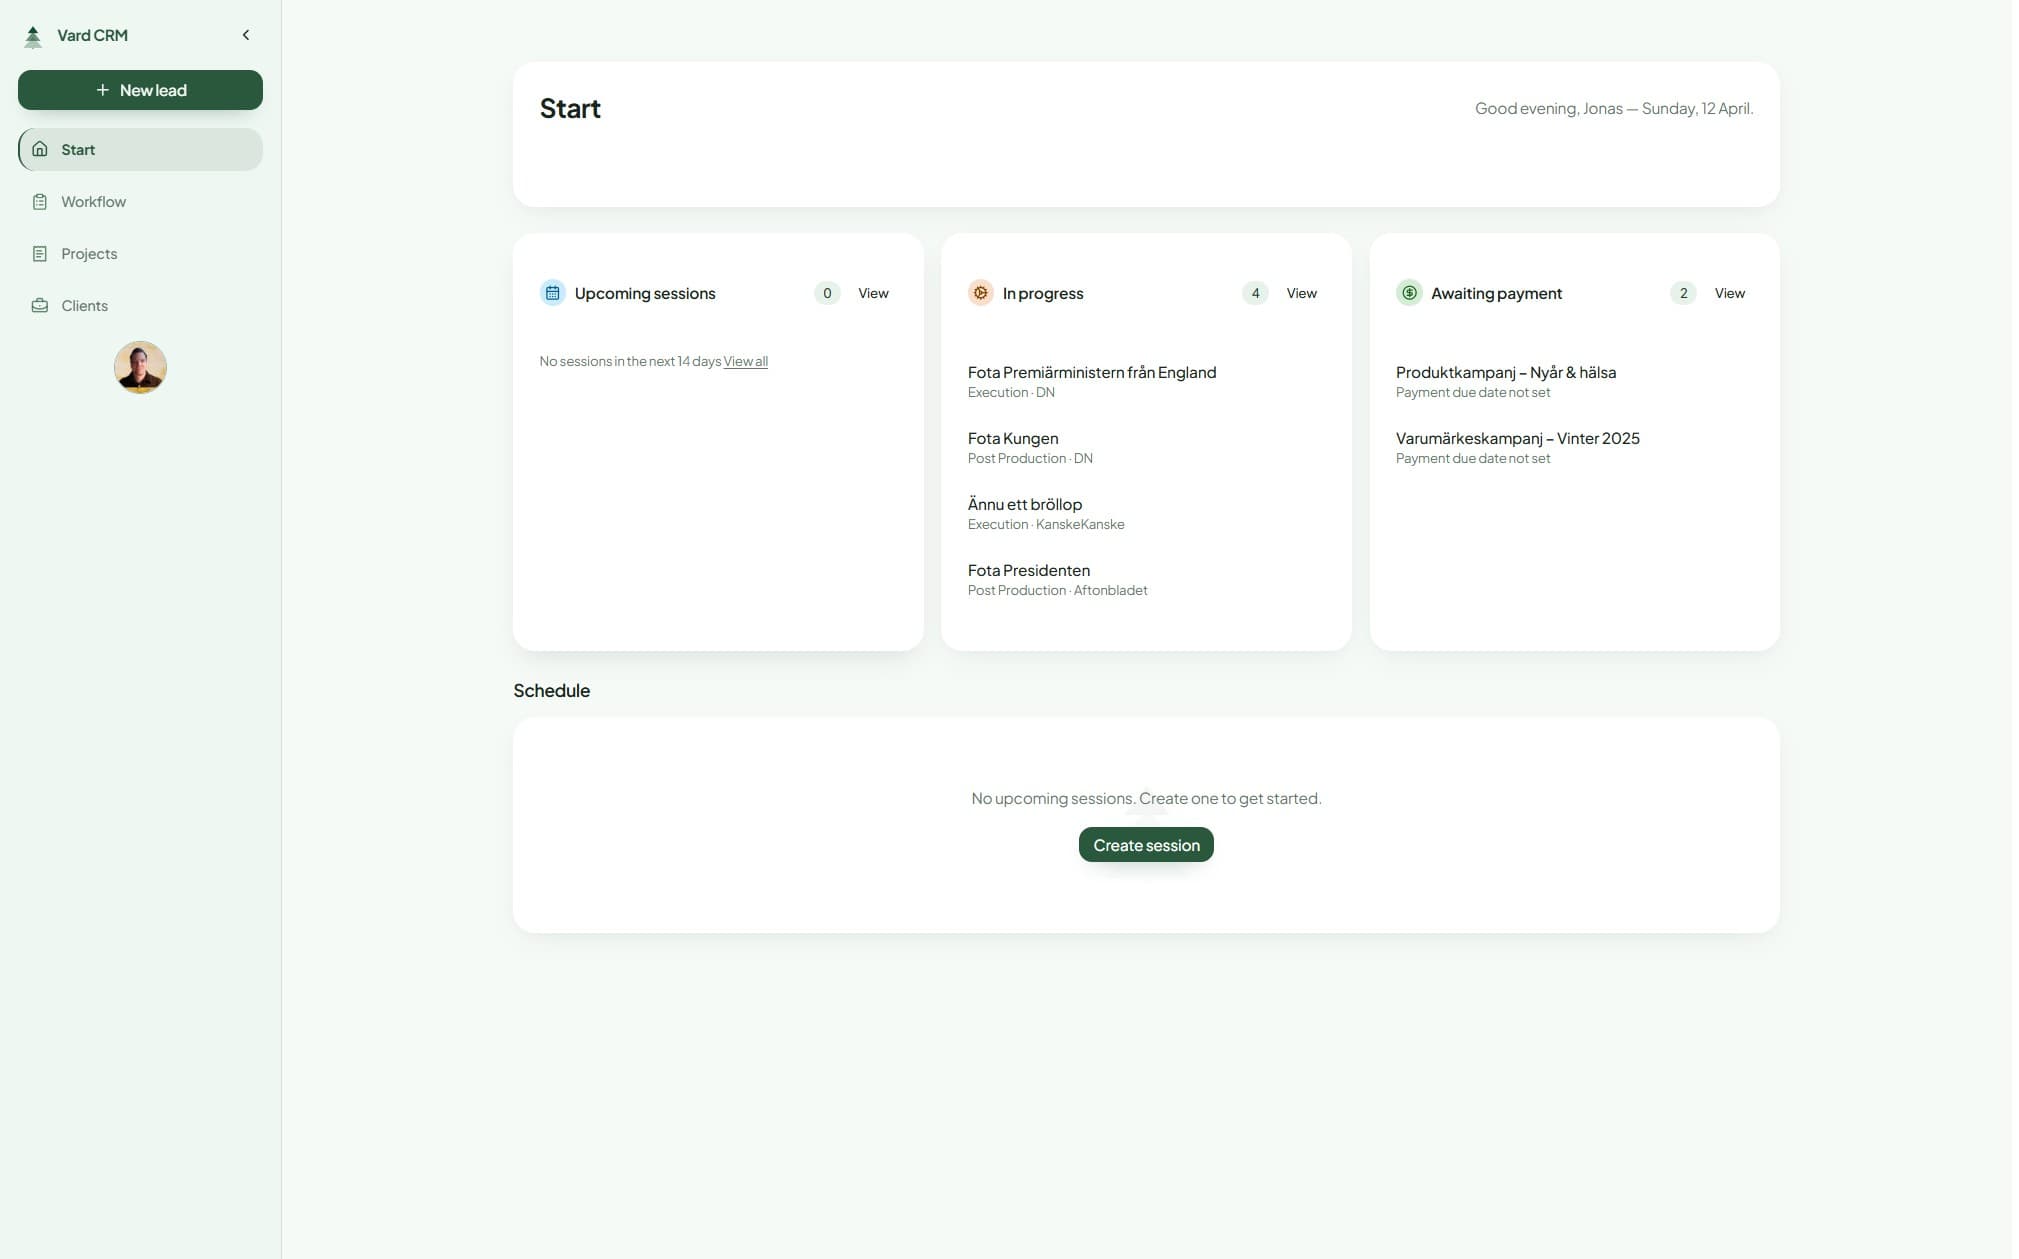The width and height of the screenshot is (2019, 1259).
Task: Click the In progress count badge showing 4
Action: pyautogui.click(x=1254, y=292)
